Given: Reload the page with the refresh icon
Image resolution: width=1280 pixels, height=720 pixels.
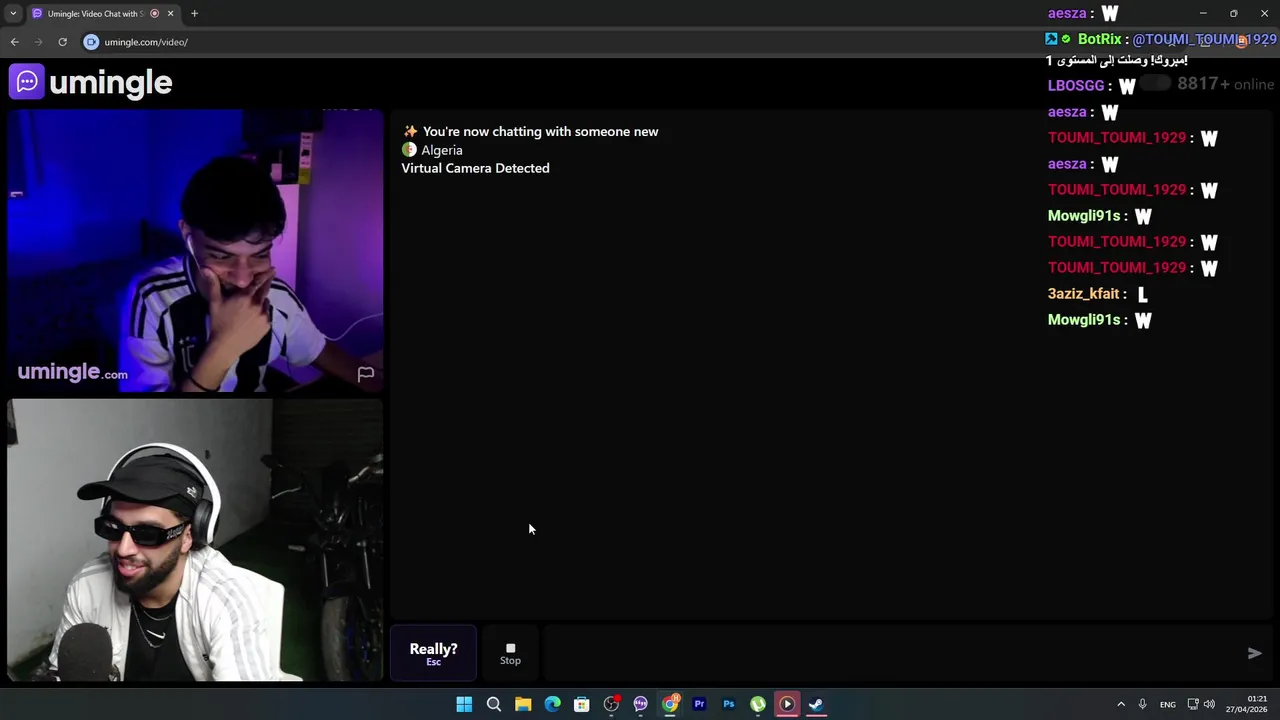Looking at the screenshot, I should coord(62,42).
